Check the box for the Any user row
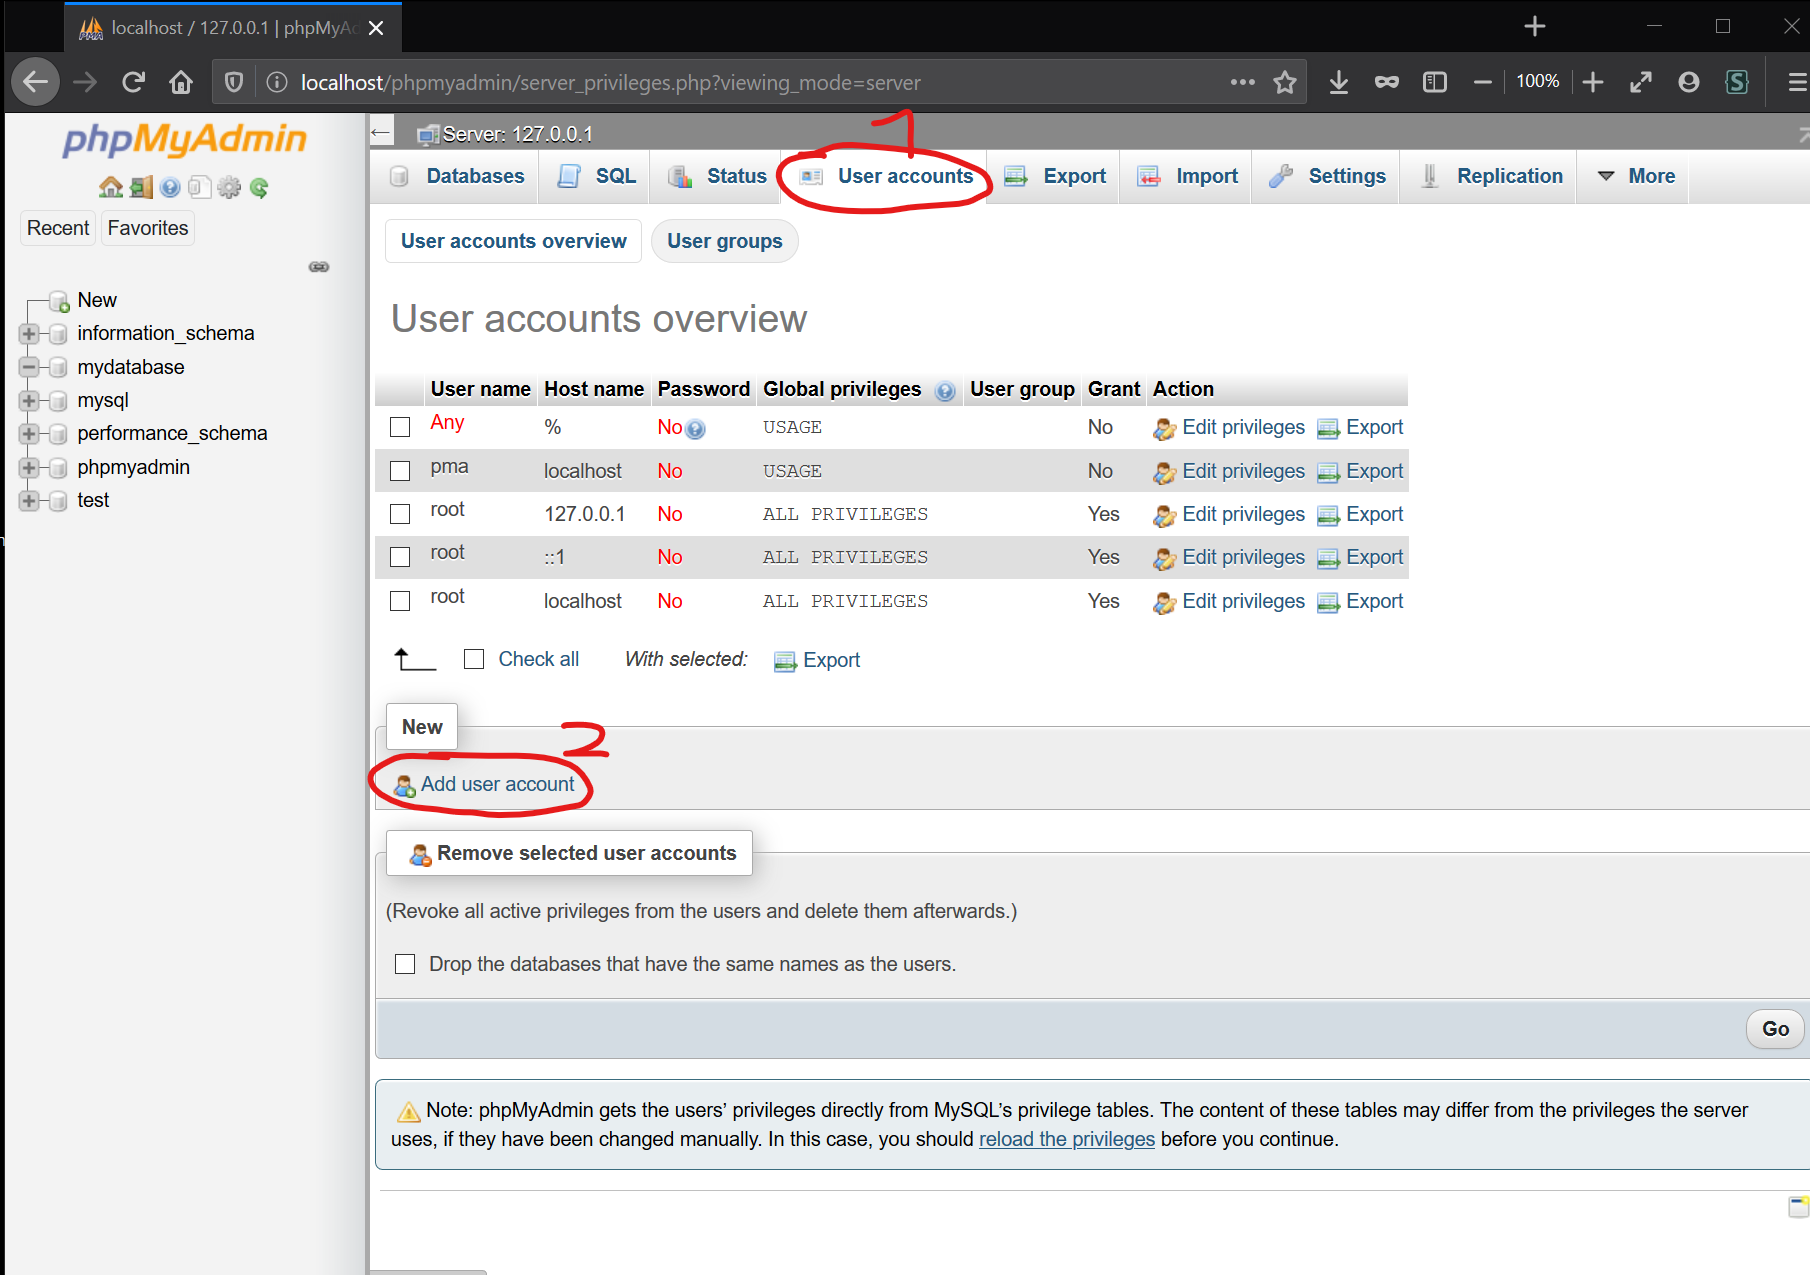 point(400,427)
